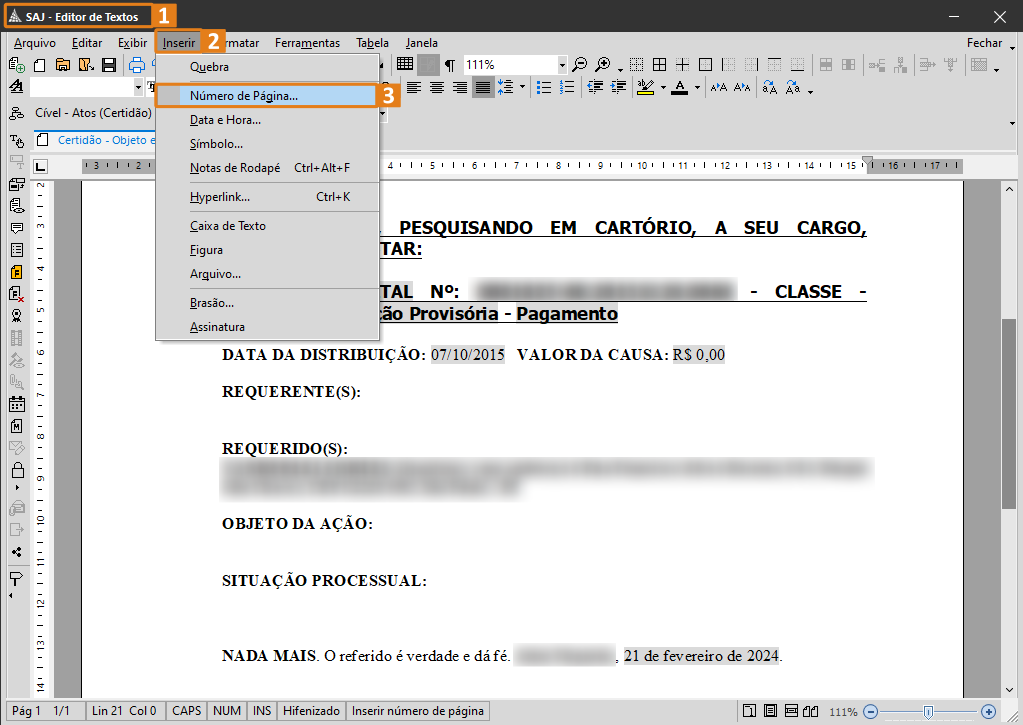1023x725 pixels.
Task: Click the decrease font size icon
Action: coord(742,87)
